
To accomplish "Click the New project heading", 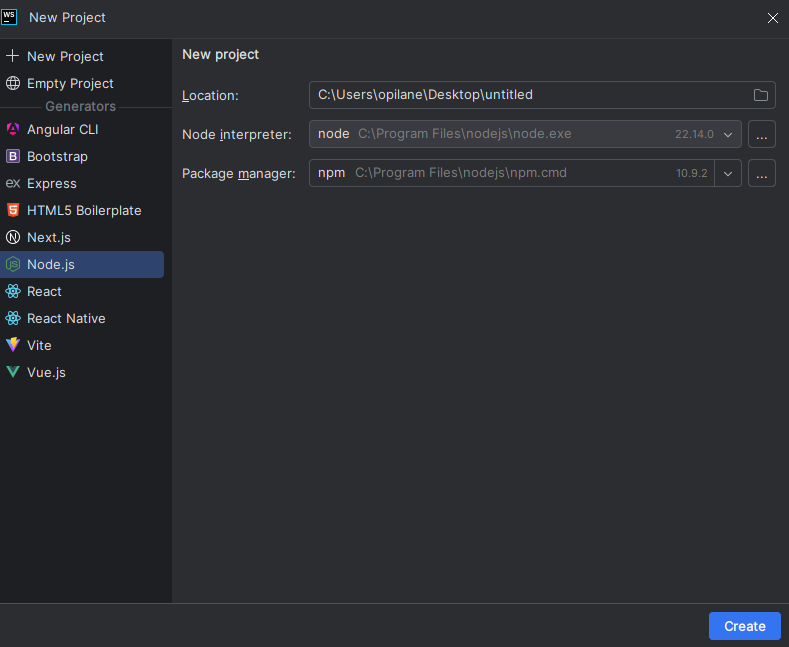I will pyautogui.click(x=220, y=54).
